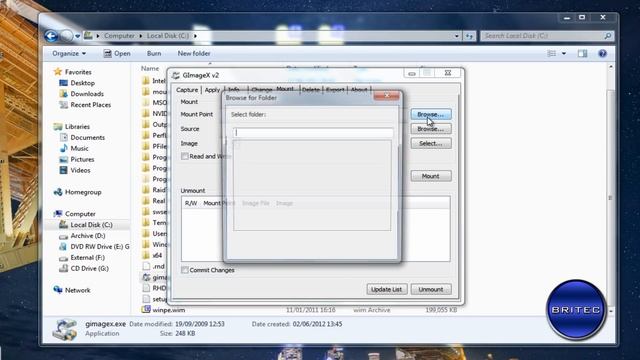
Task: Click the search magnifier icon
Action: 607,36
